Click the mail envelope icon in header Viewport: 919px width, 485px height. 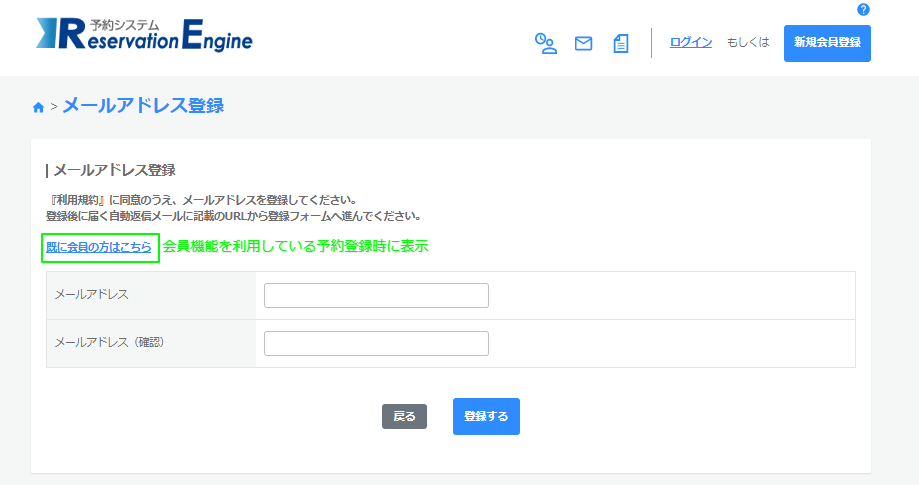coord(583,43)
